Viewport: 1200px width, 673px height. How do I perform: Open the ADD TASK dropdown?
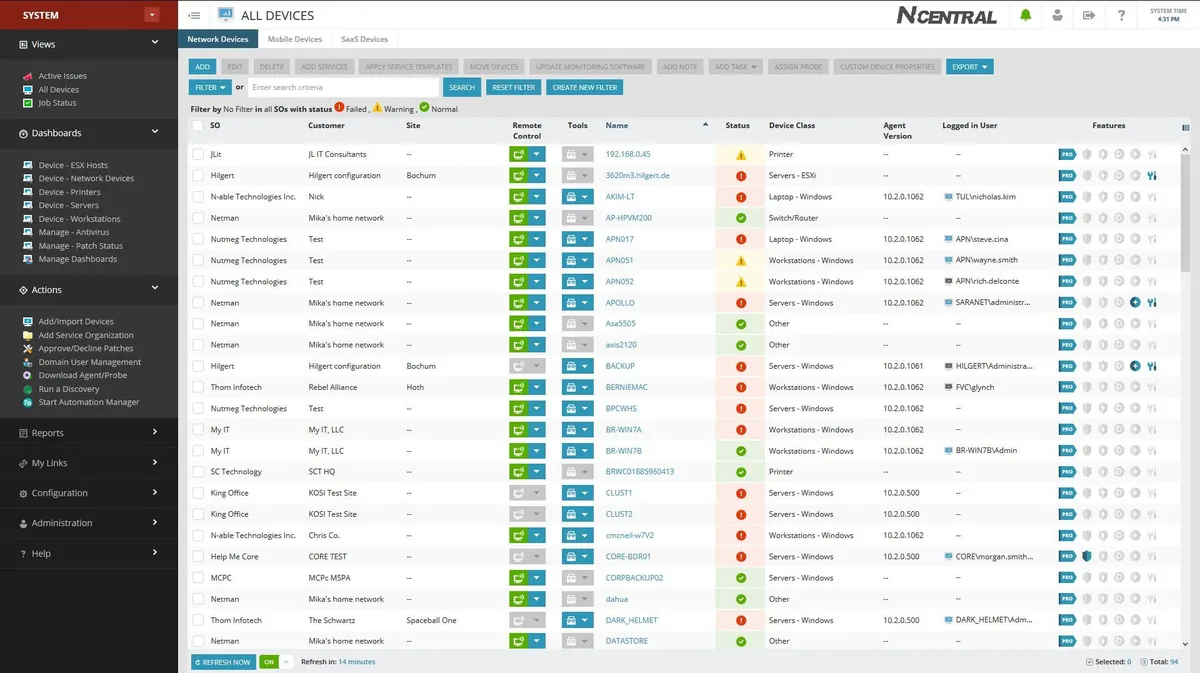pos(736,67)
